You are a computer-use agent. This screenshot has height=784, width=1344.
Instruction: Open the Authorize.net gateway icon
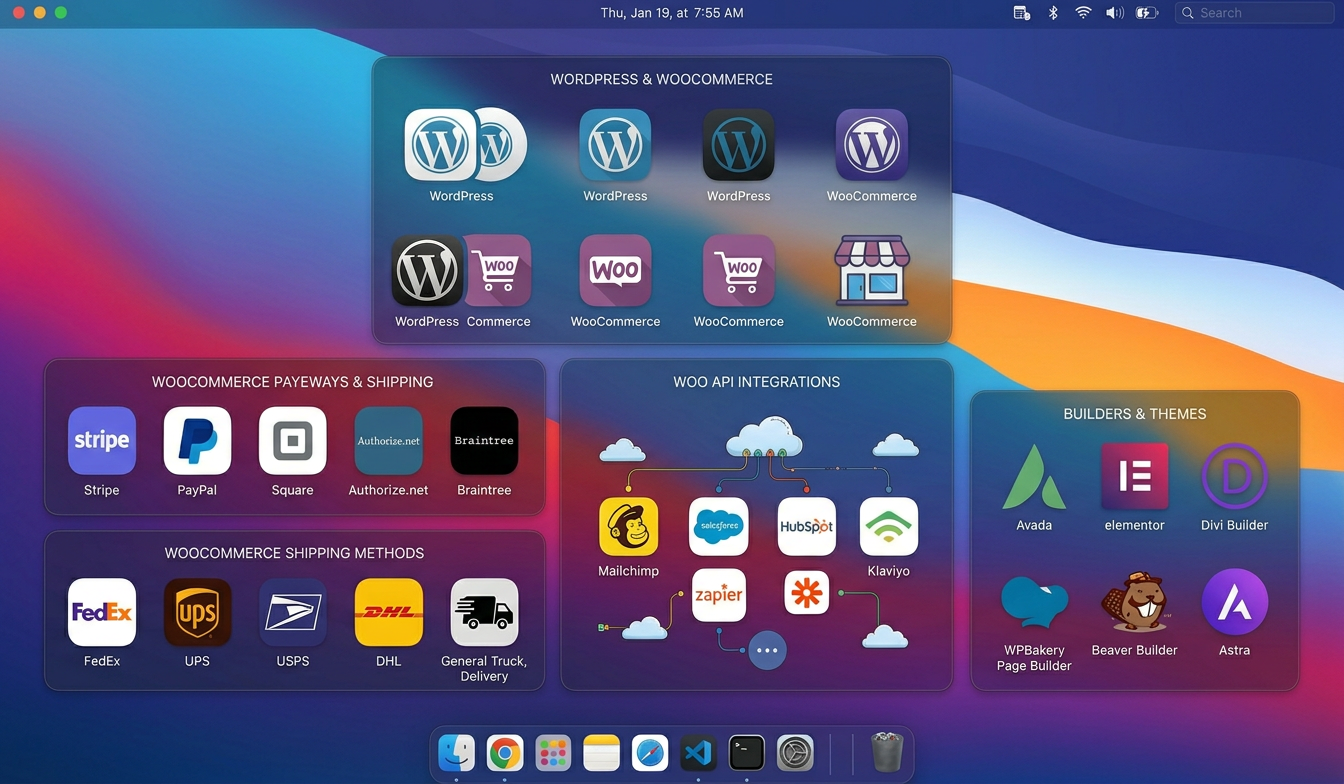388,441
